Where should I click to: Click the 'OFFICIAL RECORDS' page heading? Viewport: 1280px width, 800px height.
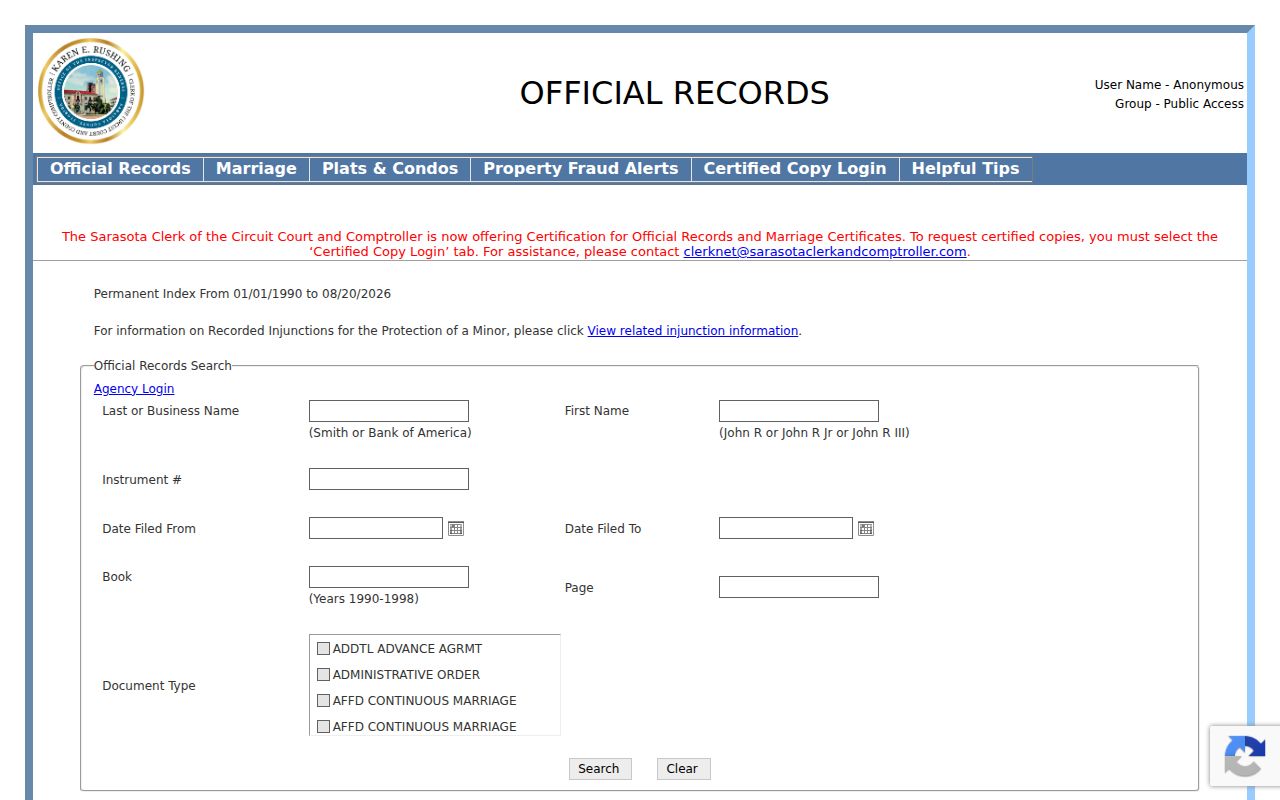674,93
